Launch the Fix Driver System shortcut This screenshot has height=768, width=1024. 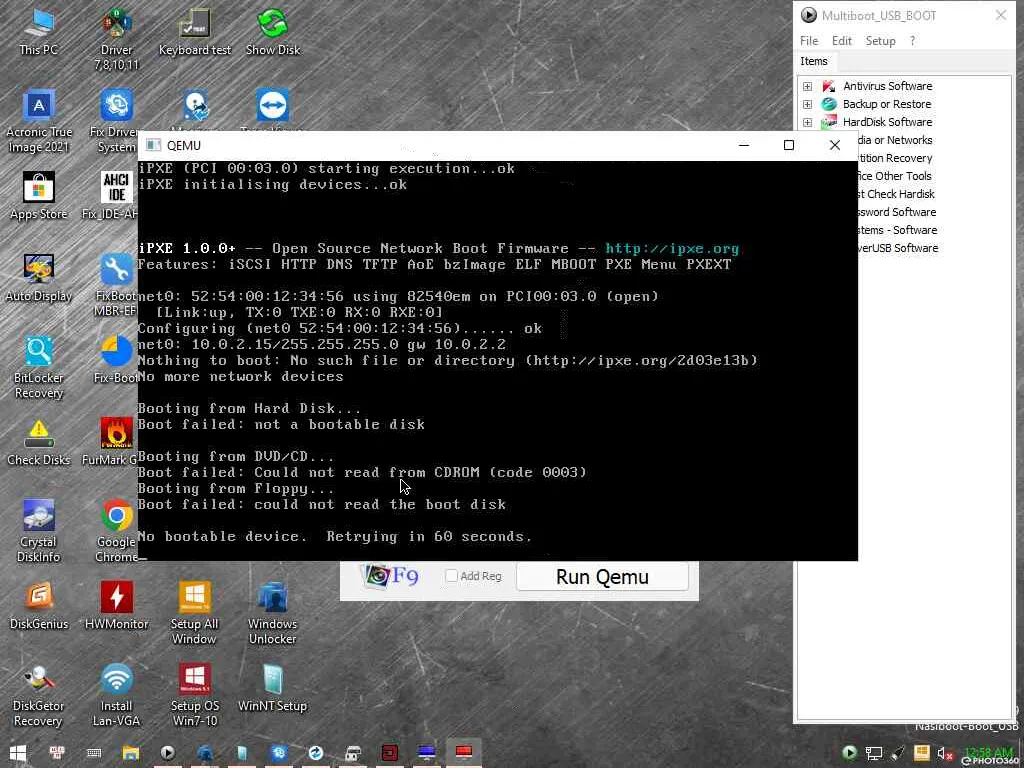click(x=116, y=121)
